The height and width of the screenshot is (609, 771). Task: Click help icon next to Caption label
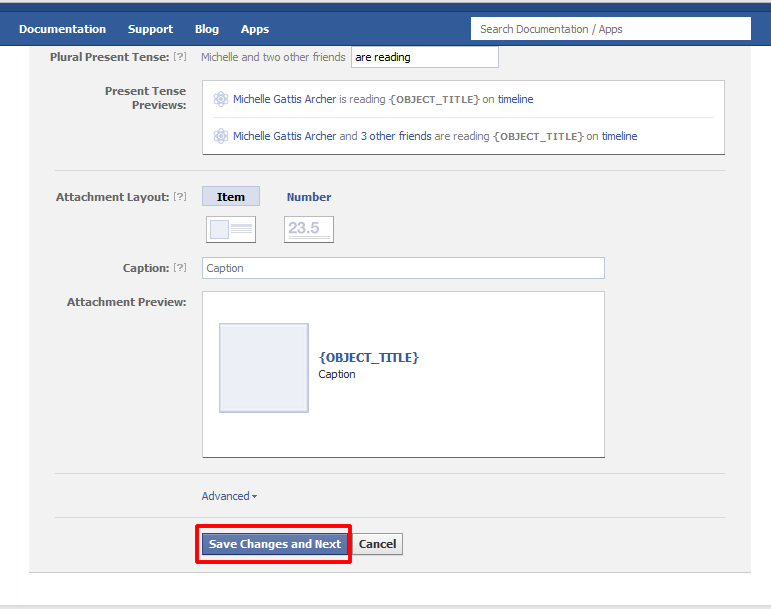click(180, 268)
